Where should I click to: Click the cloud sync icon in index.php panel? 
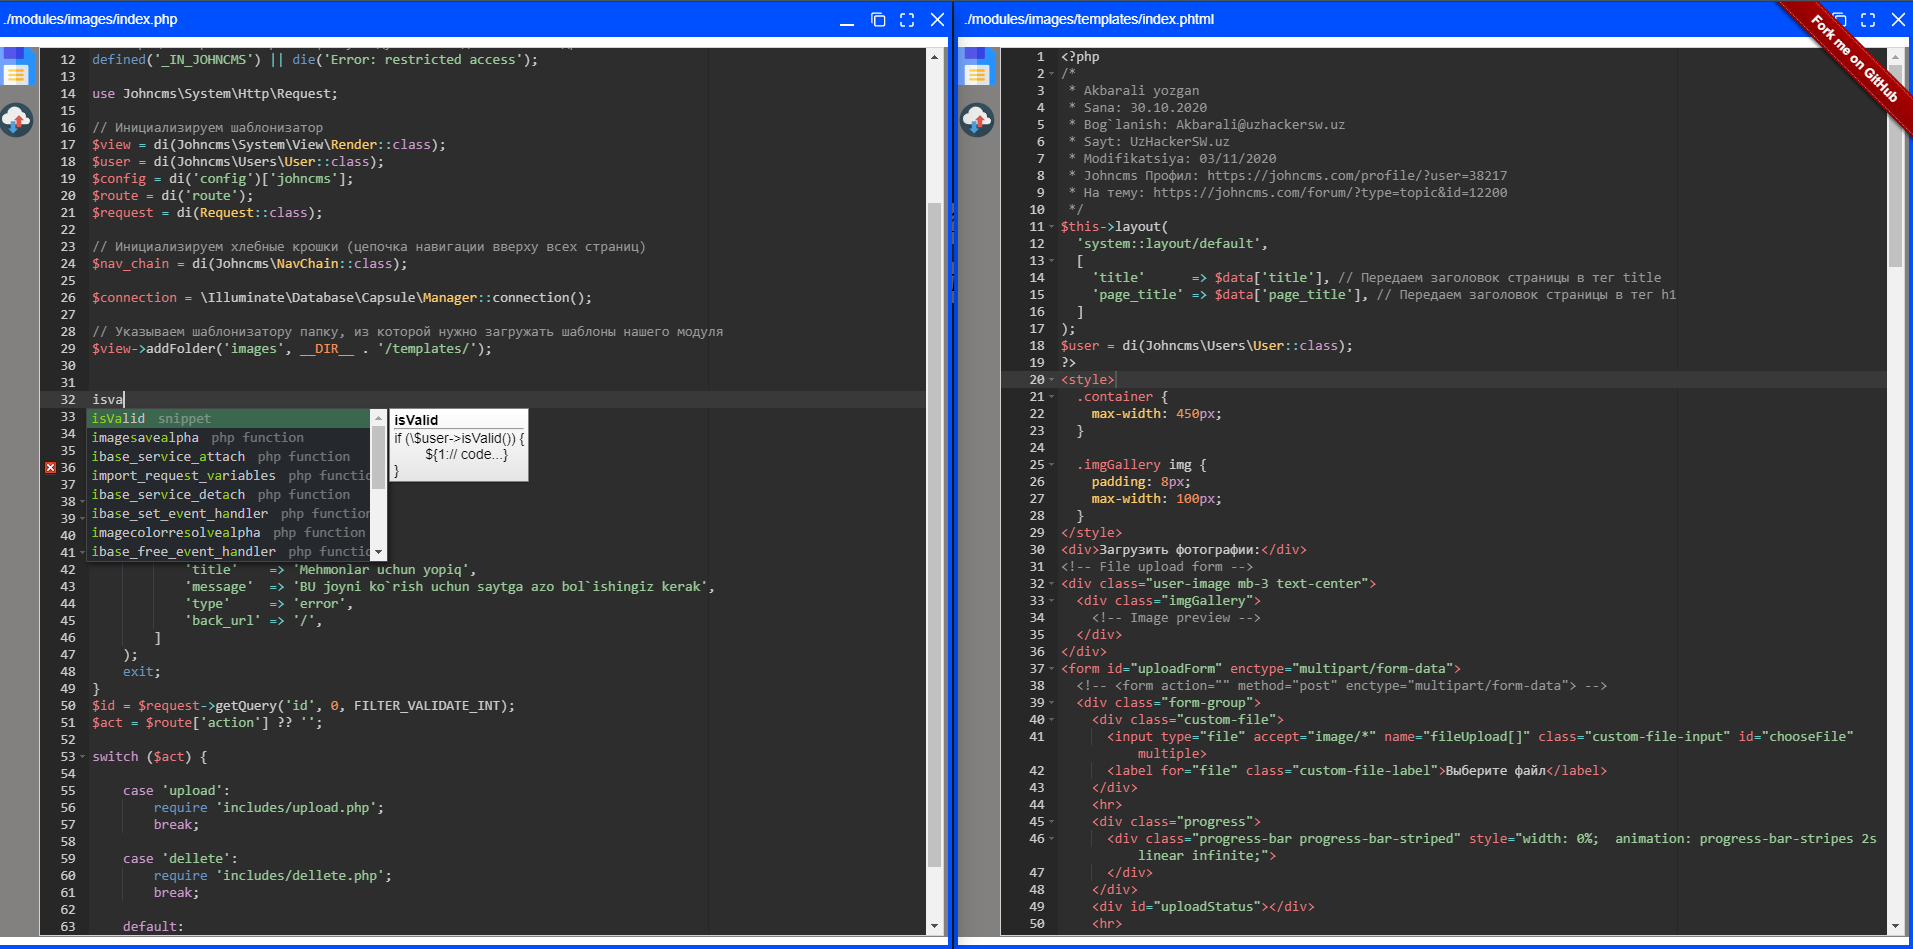17,121
